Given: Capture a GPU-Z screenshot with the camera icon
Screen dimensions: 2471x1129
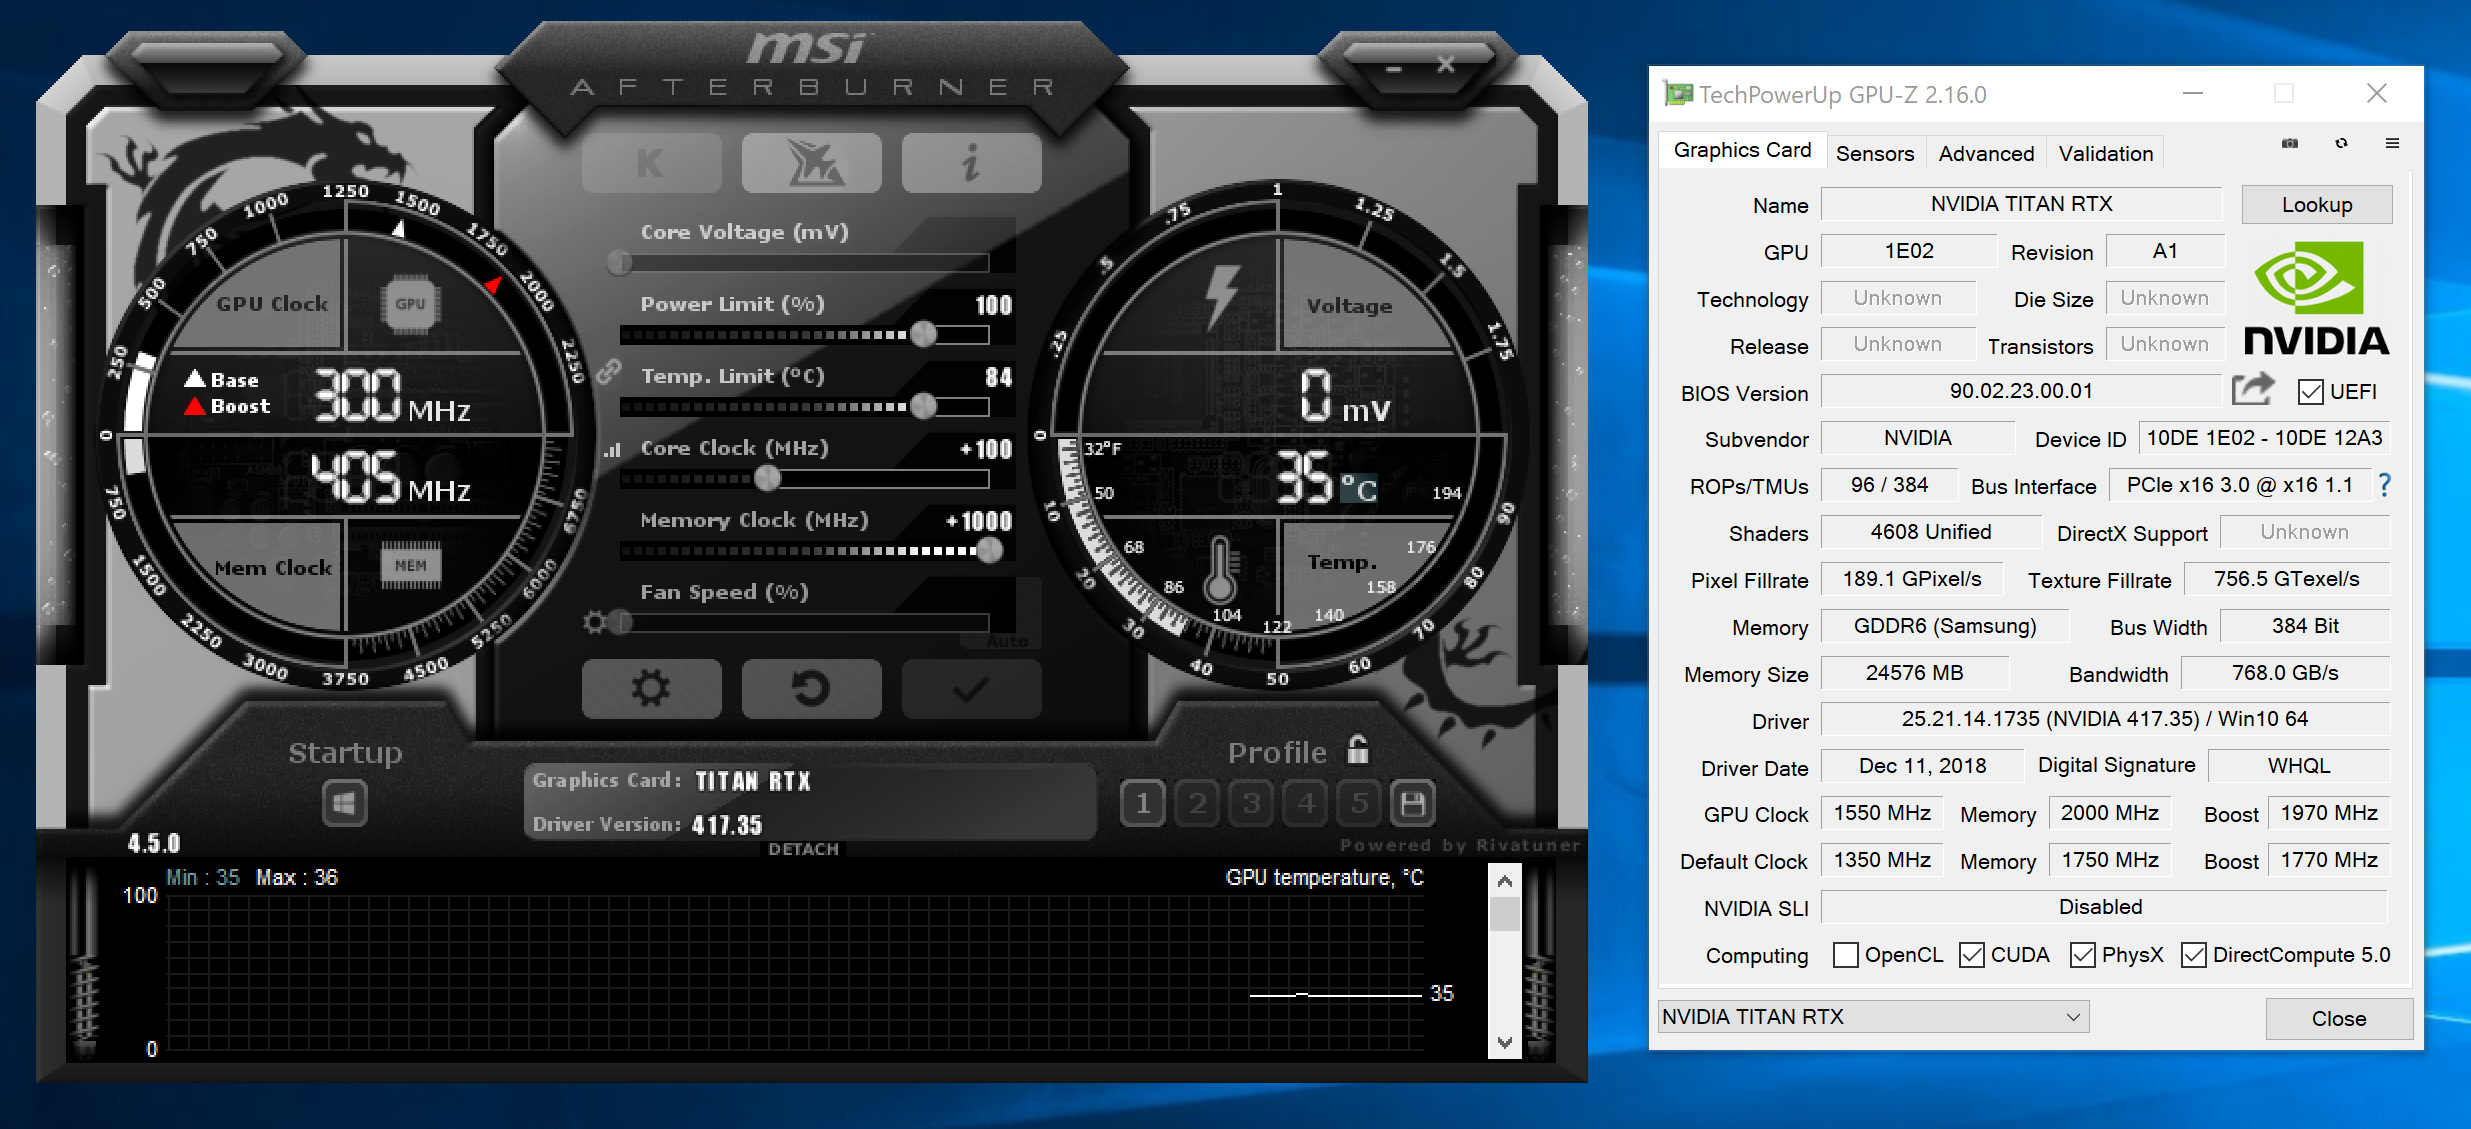Looking at the screenshot, I should coord(2289,143).
